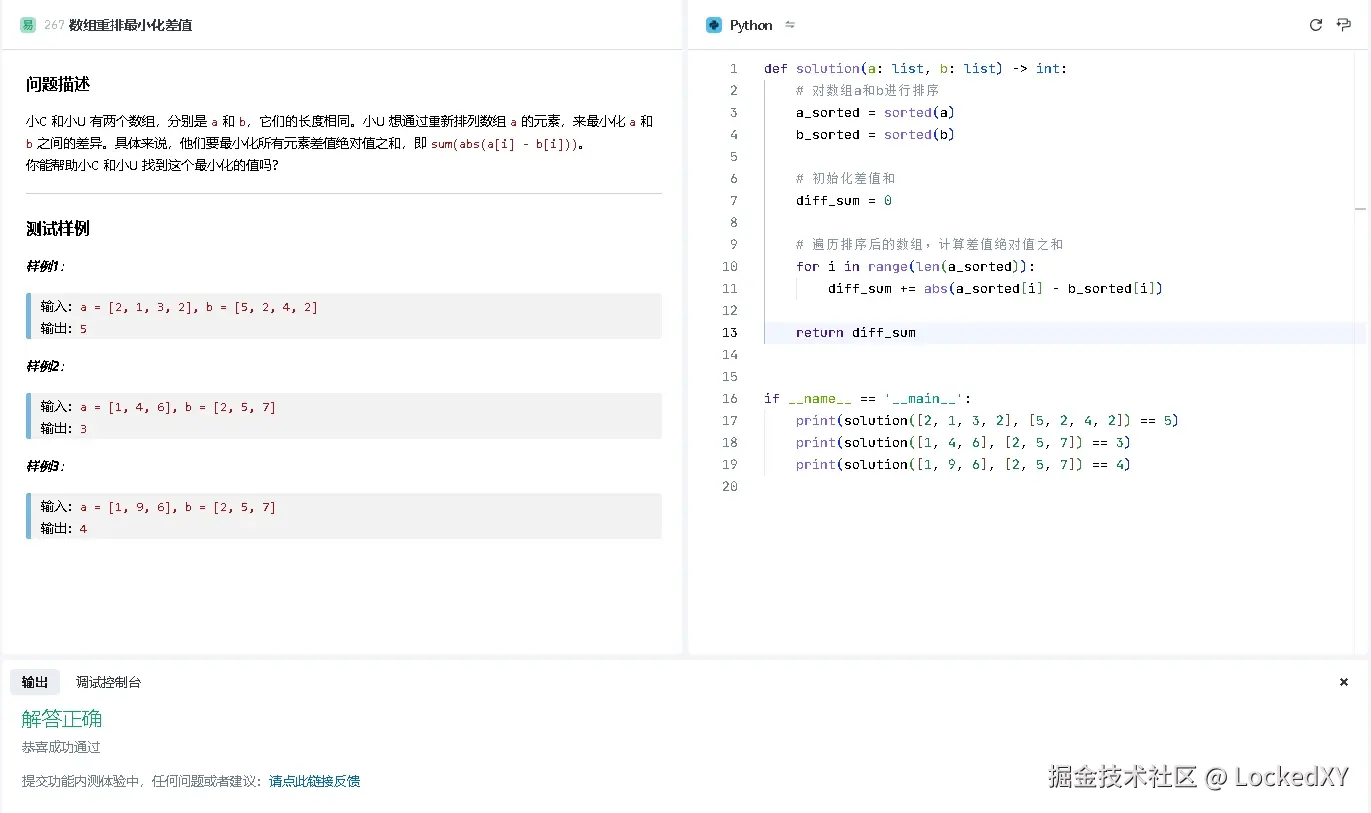1371x813 pixels.
Task: Switch to the 调试控制台 tab
Action: (108, 682)
